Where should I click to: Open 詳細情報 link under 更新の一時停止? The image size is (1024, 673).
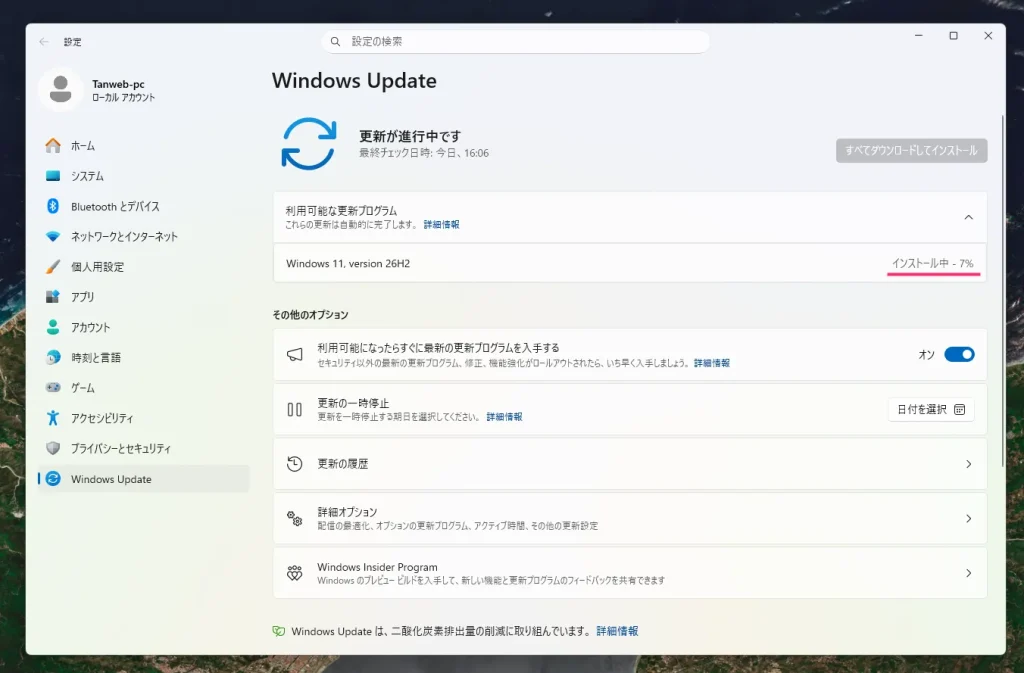click(504, 417)
